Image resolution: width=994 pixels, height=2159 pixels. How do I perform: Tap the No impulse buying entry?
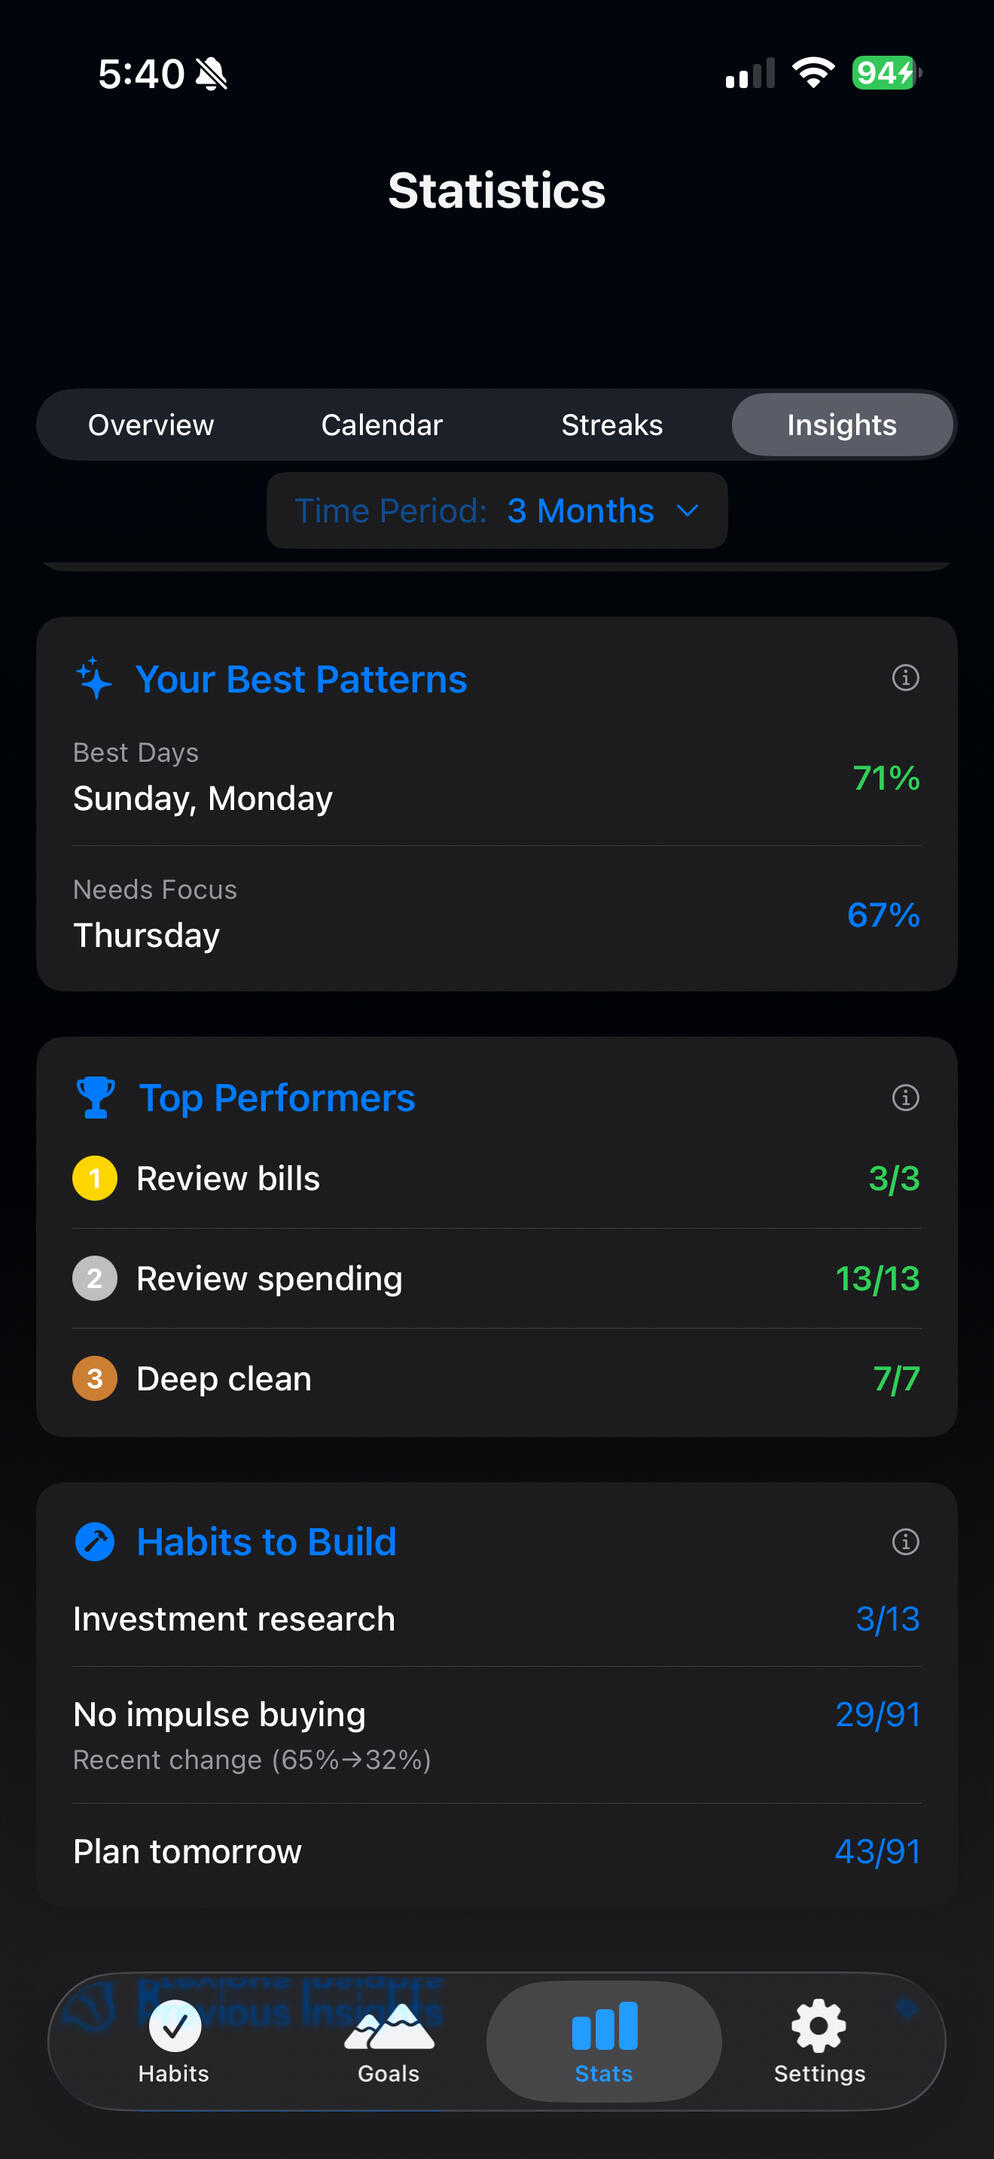coord(497,1735)
